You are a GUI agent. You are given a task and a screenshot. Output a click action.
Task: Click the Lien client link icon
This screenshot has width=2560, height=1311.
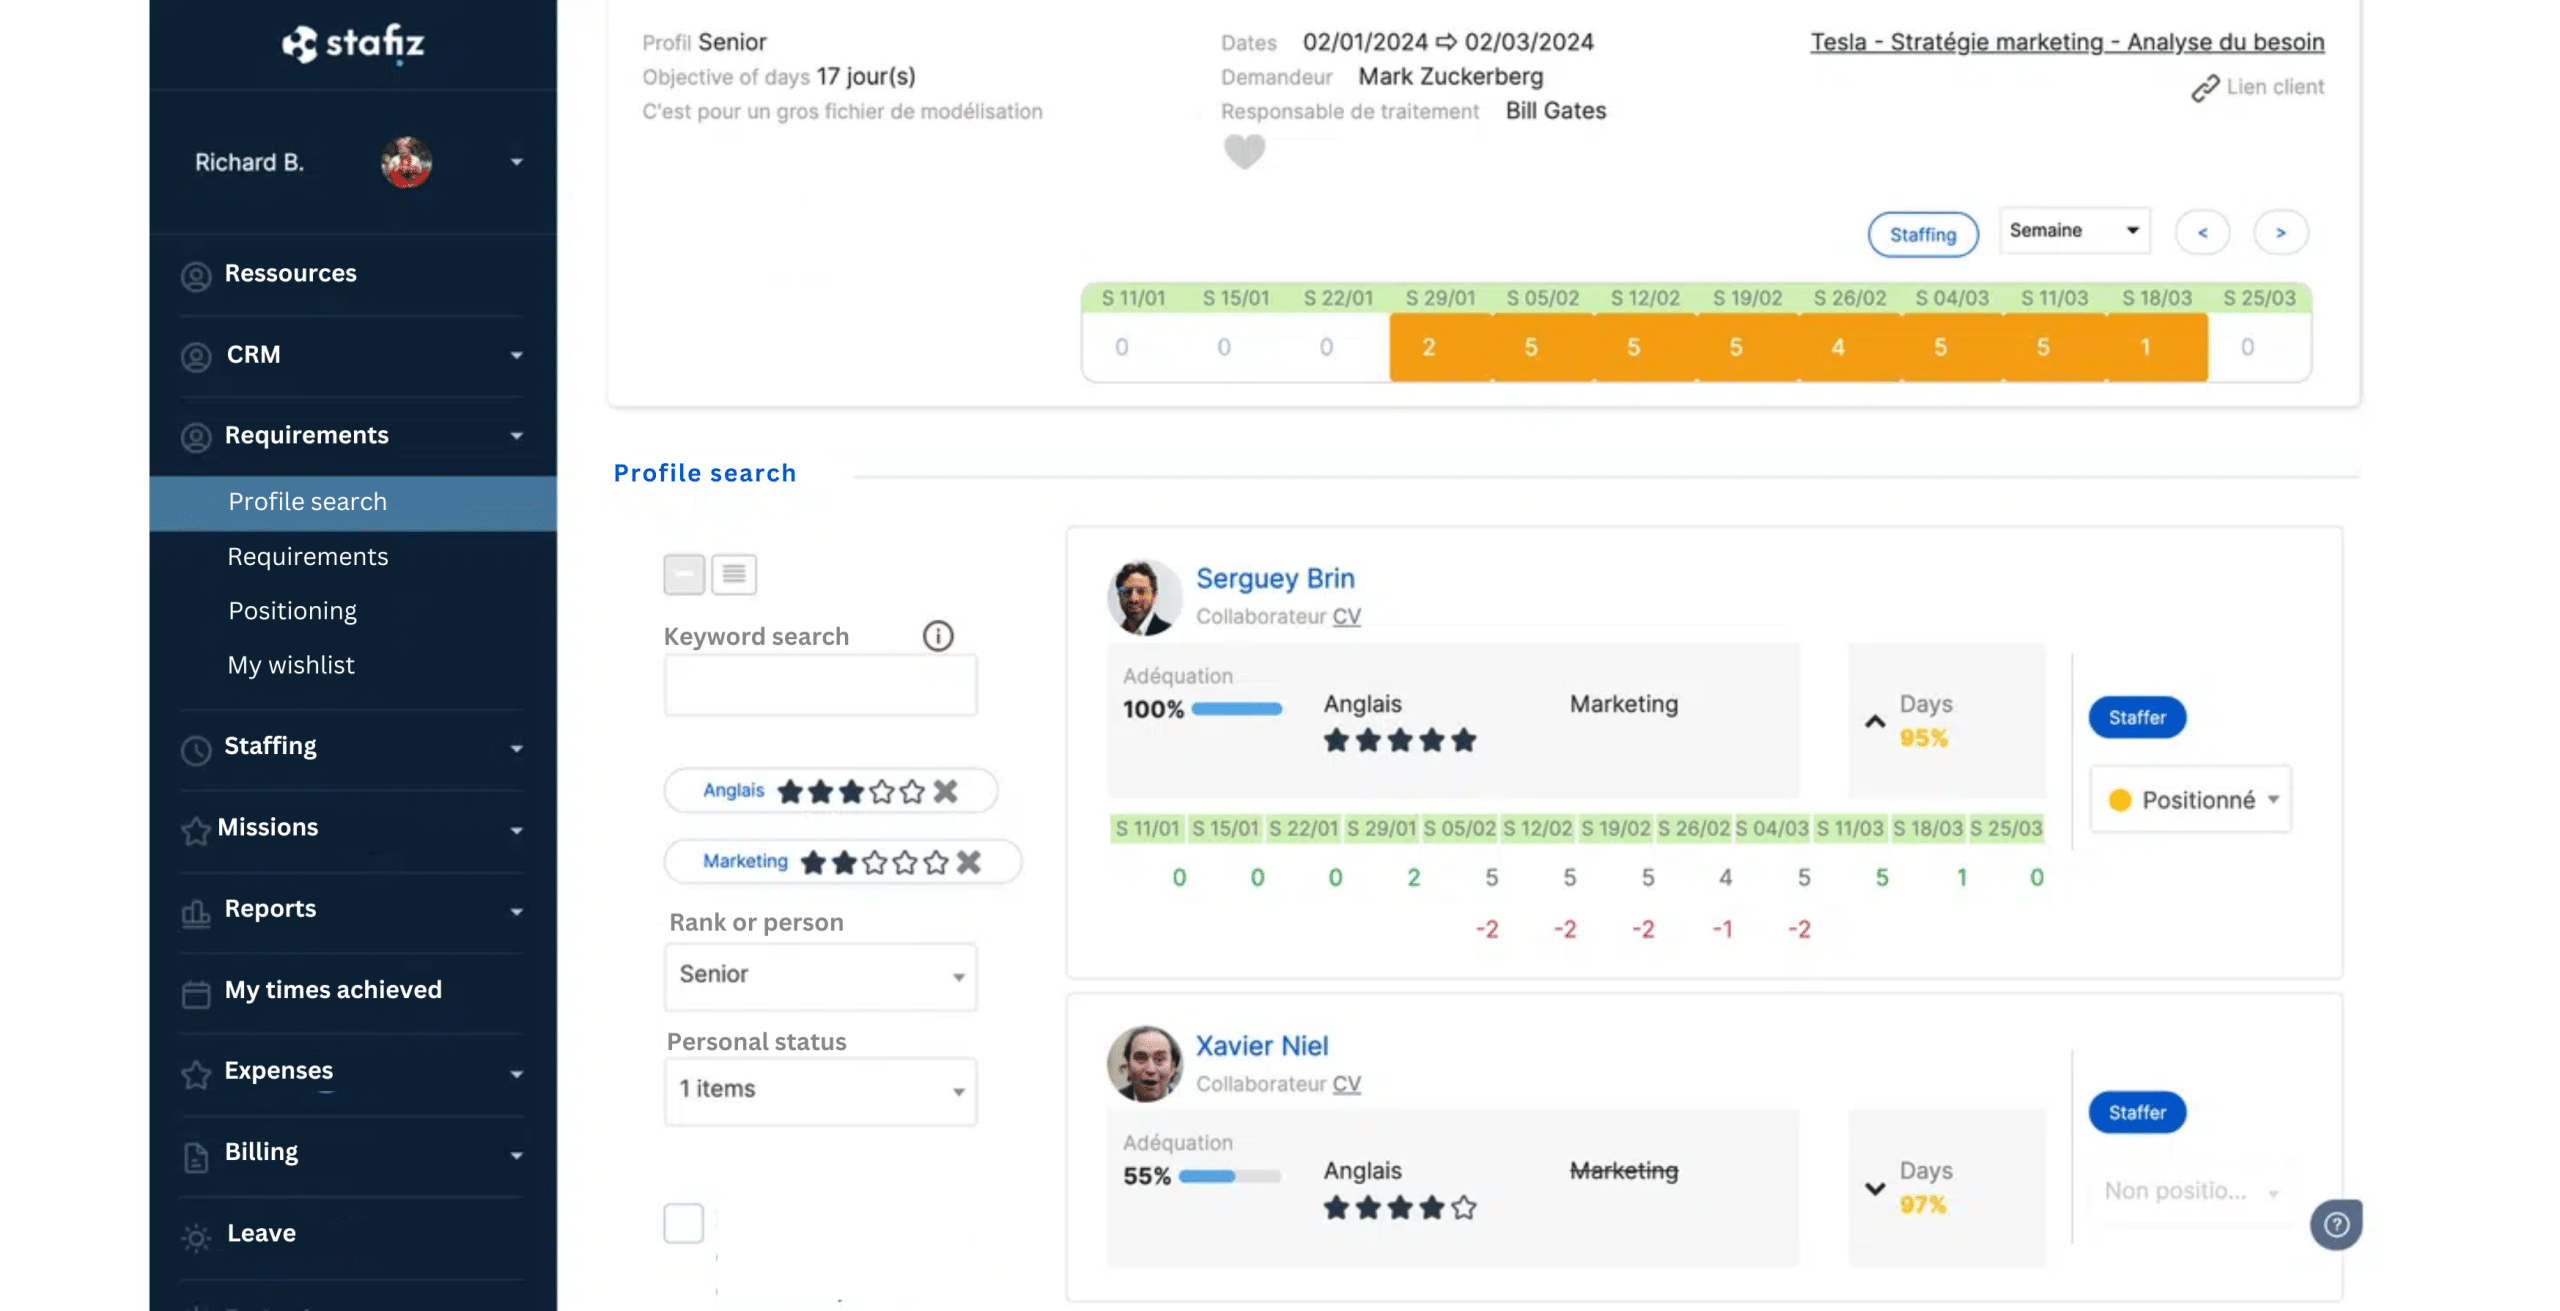pyautogui.click(x=2204, y=88)
